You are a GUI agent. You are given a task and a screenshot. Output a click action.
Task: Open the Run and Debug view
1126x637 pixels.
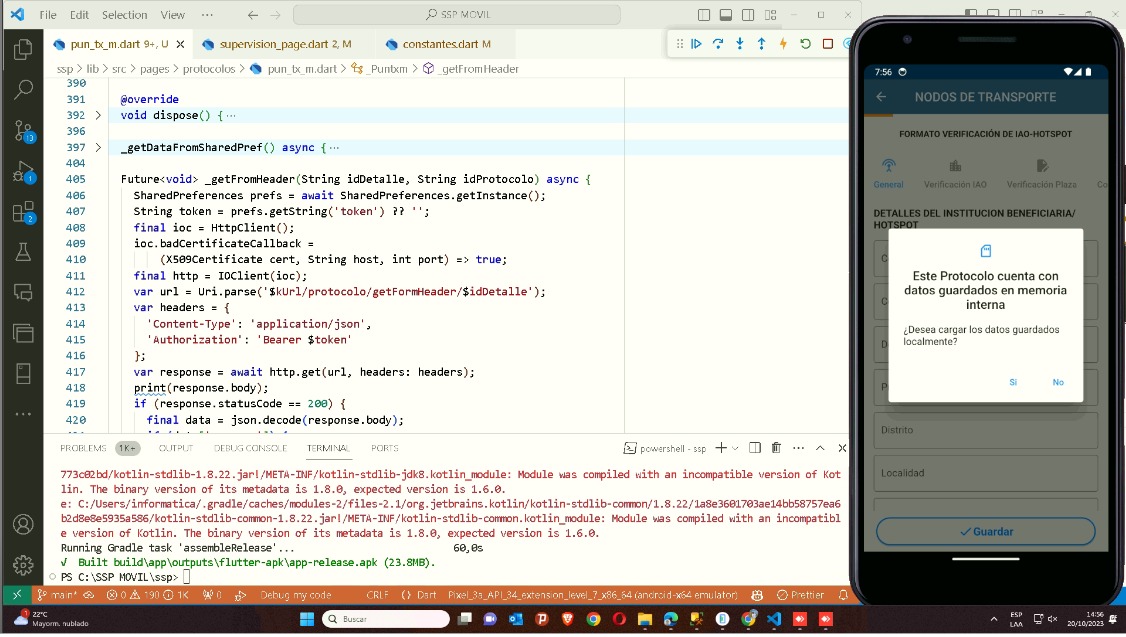pos(22,172)
